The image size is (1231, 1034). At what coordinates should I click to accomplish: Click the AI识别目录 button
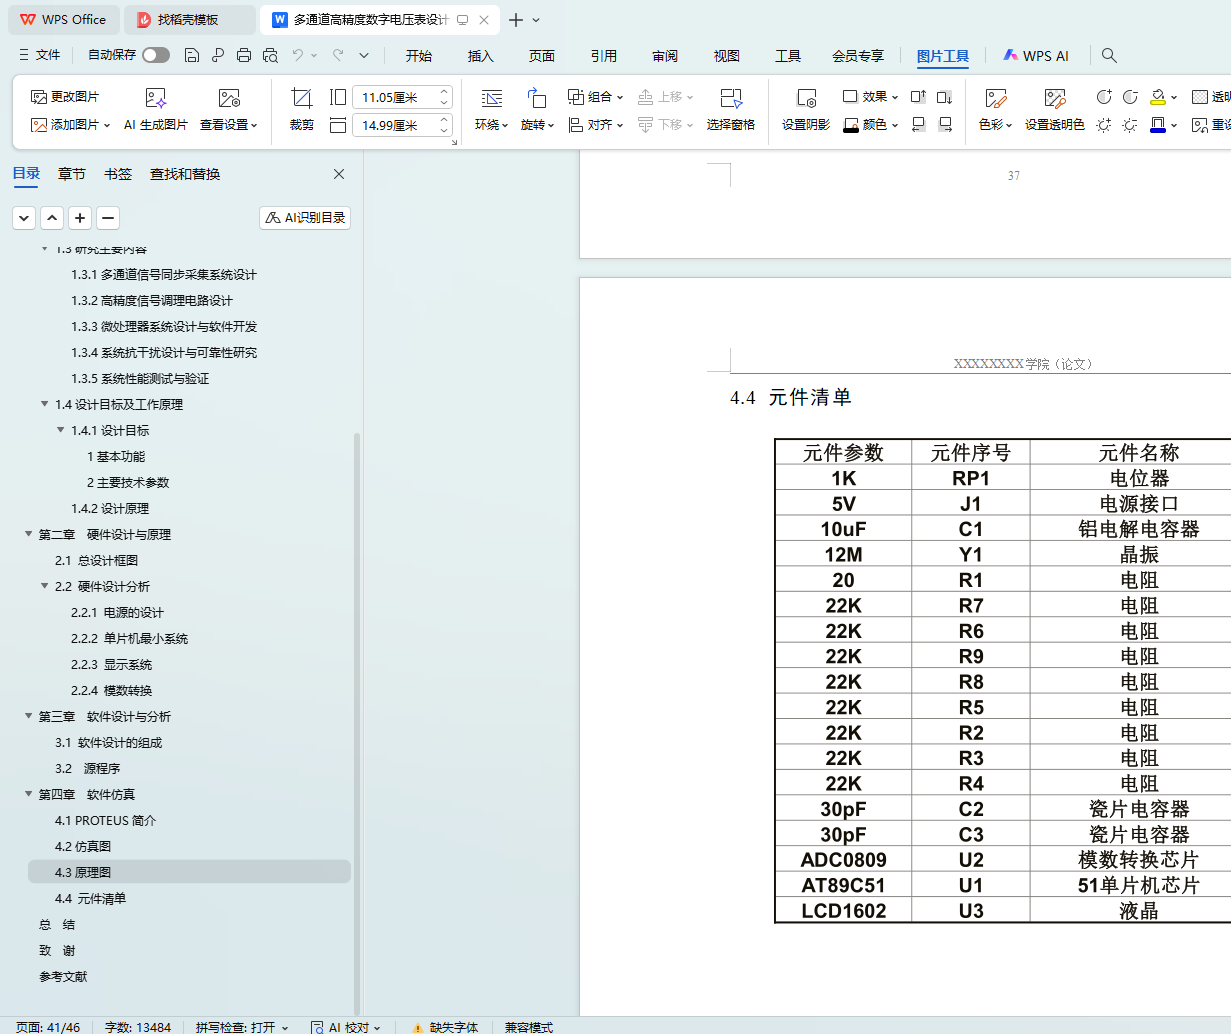(x=305, y=217)
